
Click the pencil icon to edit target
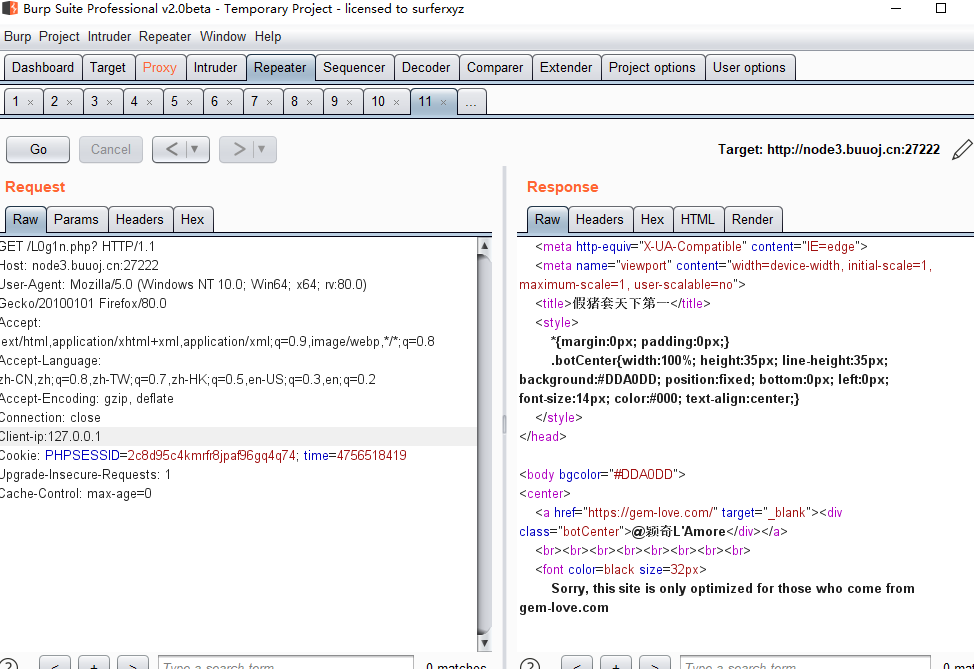(961, 149)
